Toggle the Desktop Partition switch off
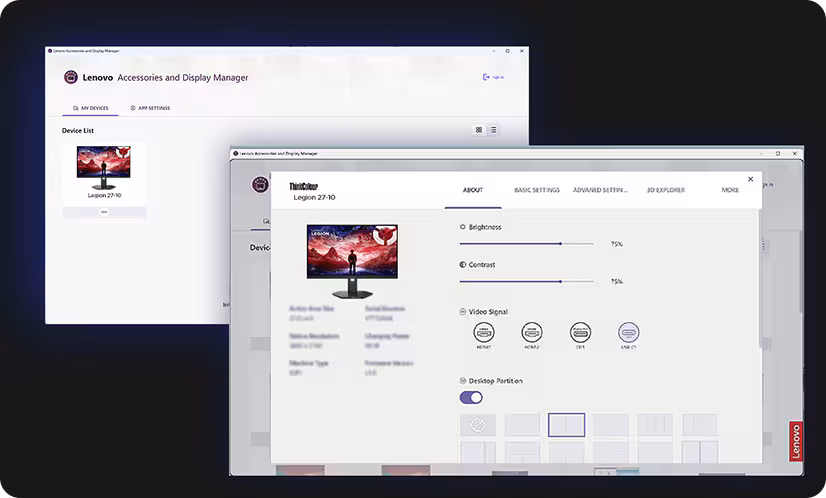 click(x=471, y=397)
